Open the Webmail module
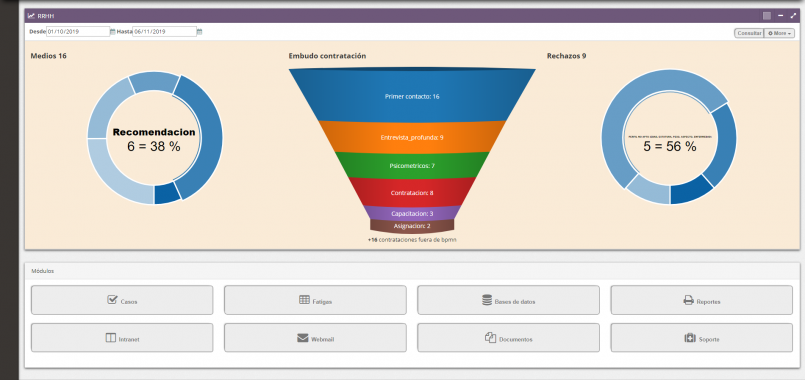The image size is (805, 380). [315, 338]
